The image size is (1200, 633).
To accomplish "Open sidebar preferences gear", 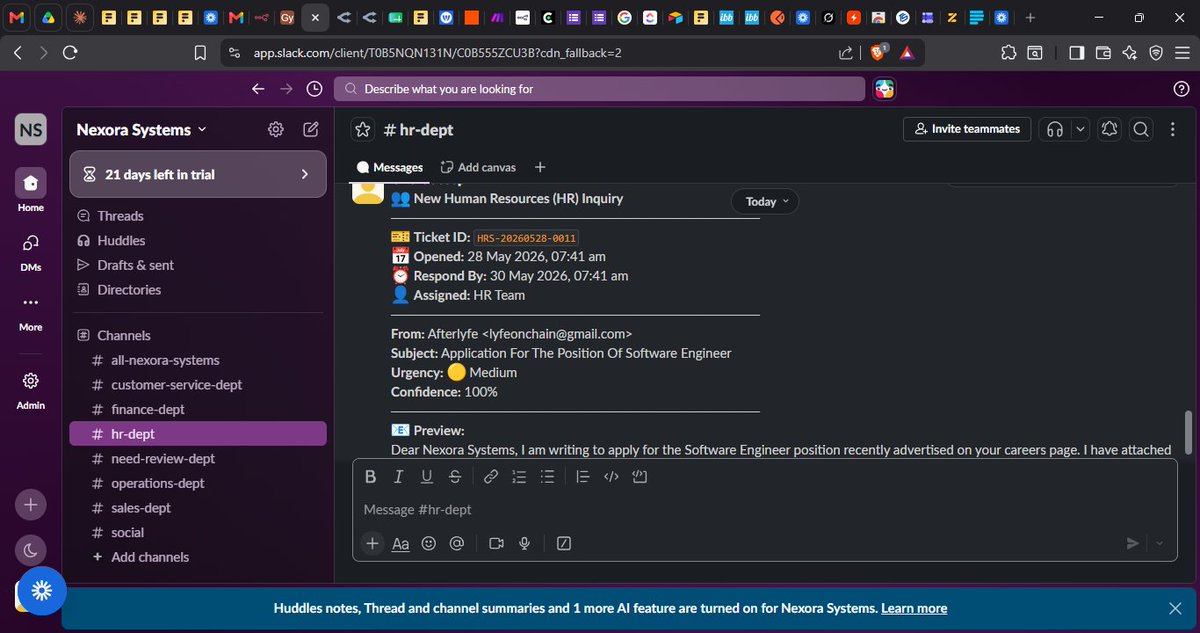I will point(276,129).
